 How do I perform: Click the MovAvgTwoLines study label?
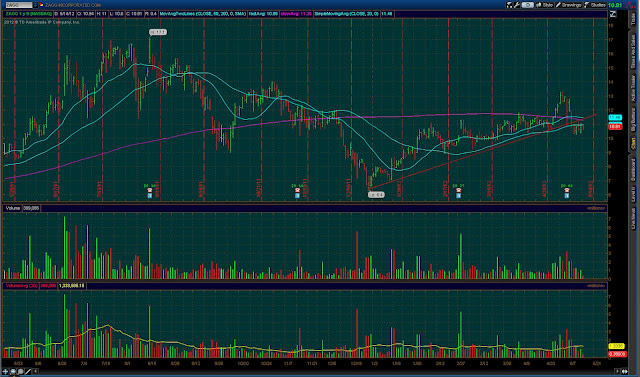pos(203,14)
